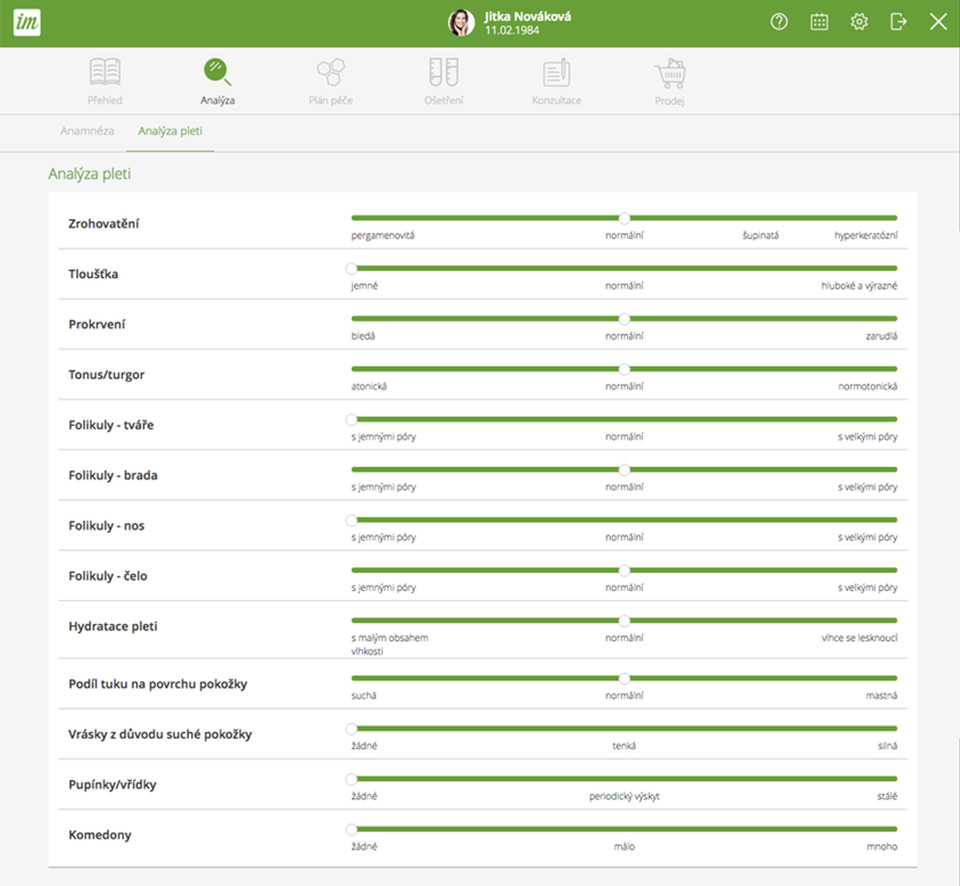This screenshot has width=960, height=886.
Task: Open the Konzultace notepad icon
Action: coord(557,72)
